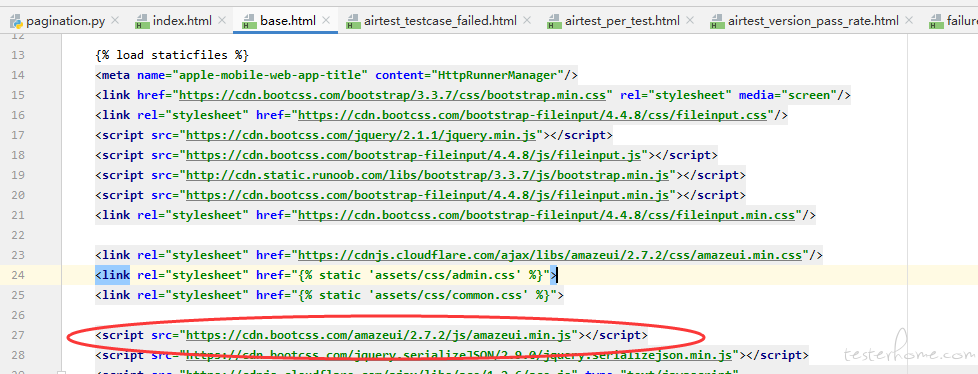The height and width of the screenshot is (374, 978).
Task: Click the 'assets/css/admin.css' static path
Action: 445,275
